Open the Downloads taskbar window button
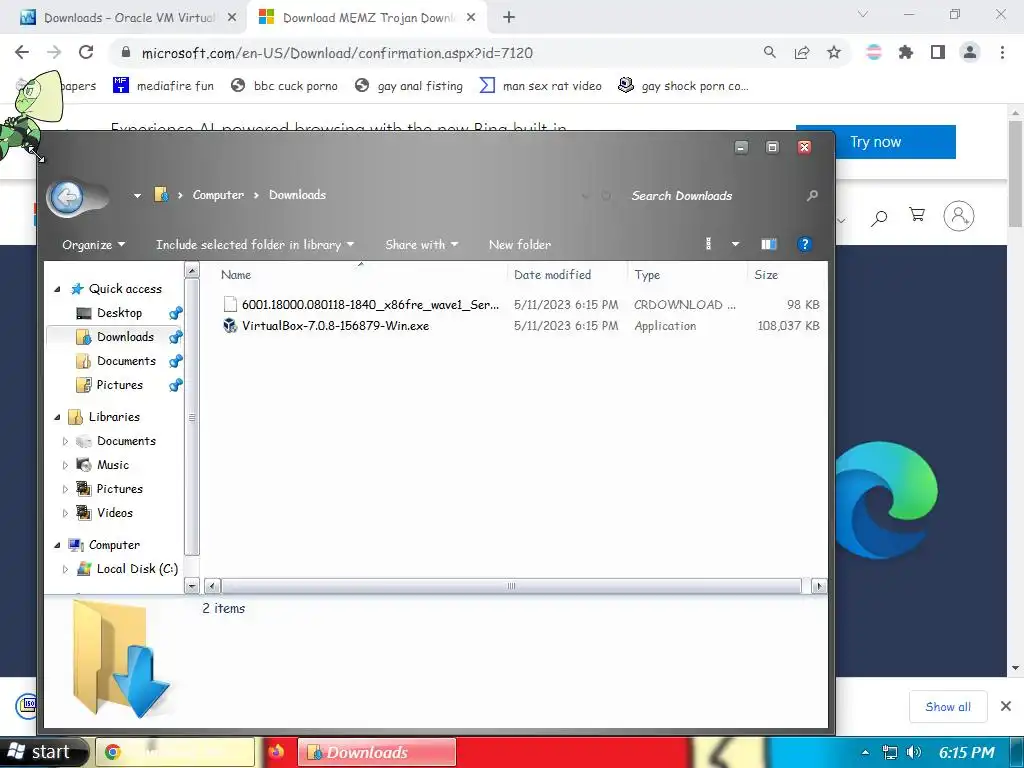Screen dimensions: 1024x768 click(x=377, y=752)
